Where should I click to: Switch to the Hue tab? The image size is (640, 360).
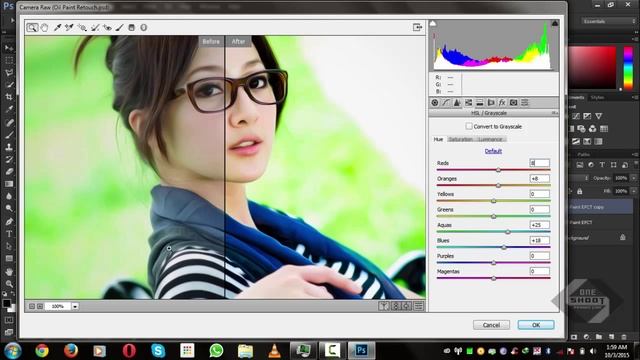tap(438, 139)
